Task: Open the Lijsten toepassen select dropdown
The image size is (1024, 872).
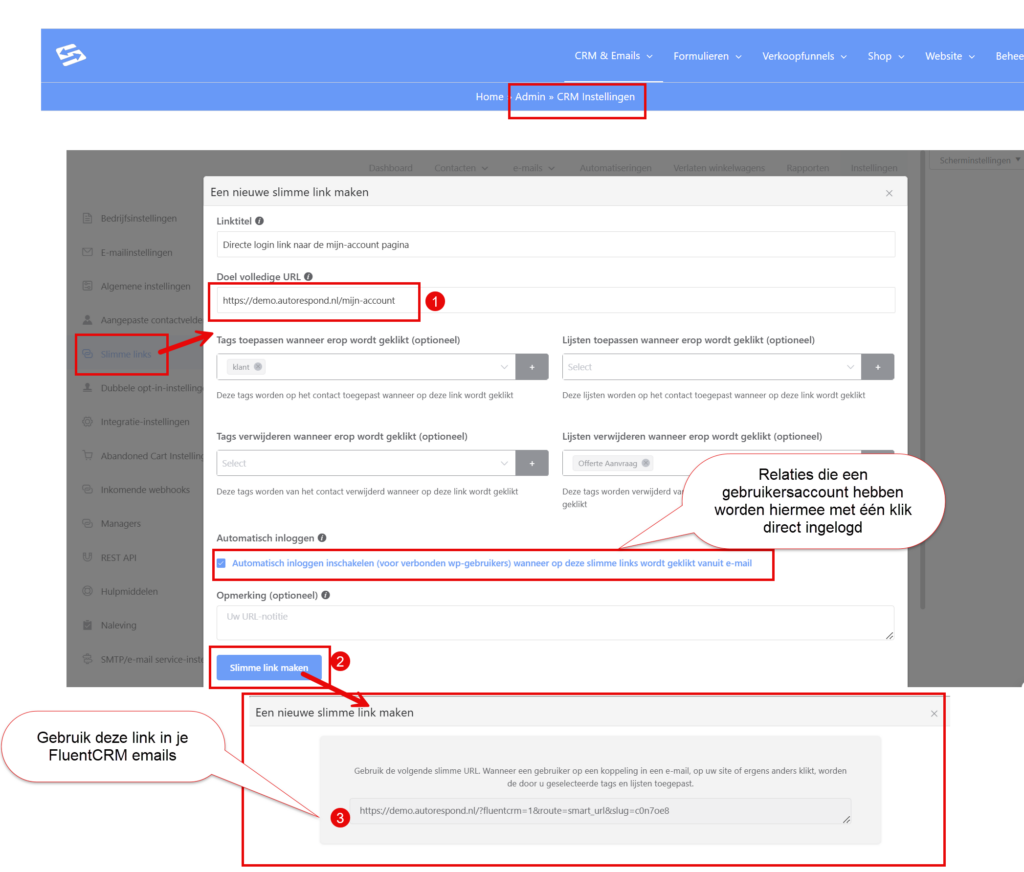Action: tap(849, 367)
